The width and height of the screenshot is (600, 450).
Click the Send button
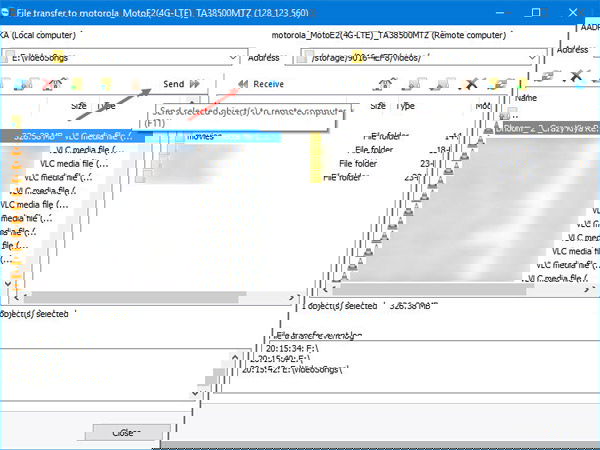[x=182, y=84]
